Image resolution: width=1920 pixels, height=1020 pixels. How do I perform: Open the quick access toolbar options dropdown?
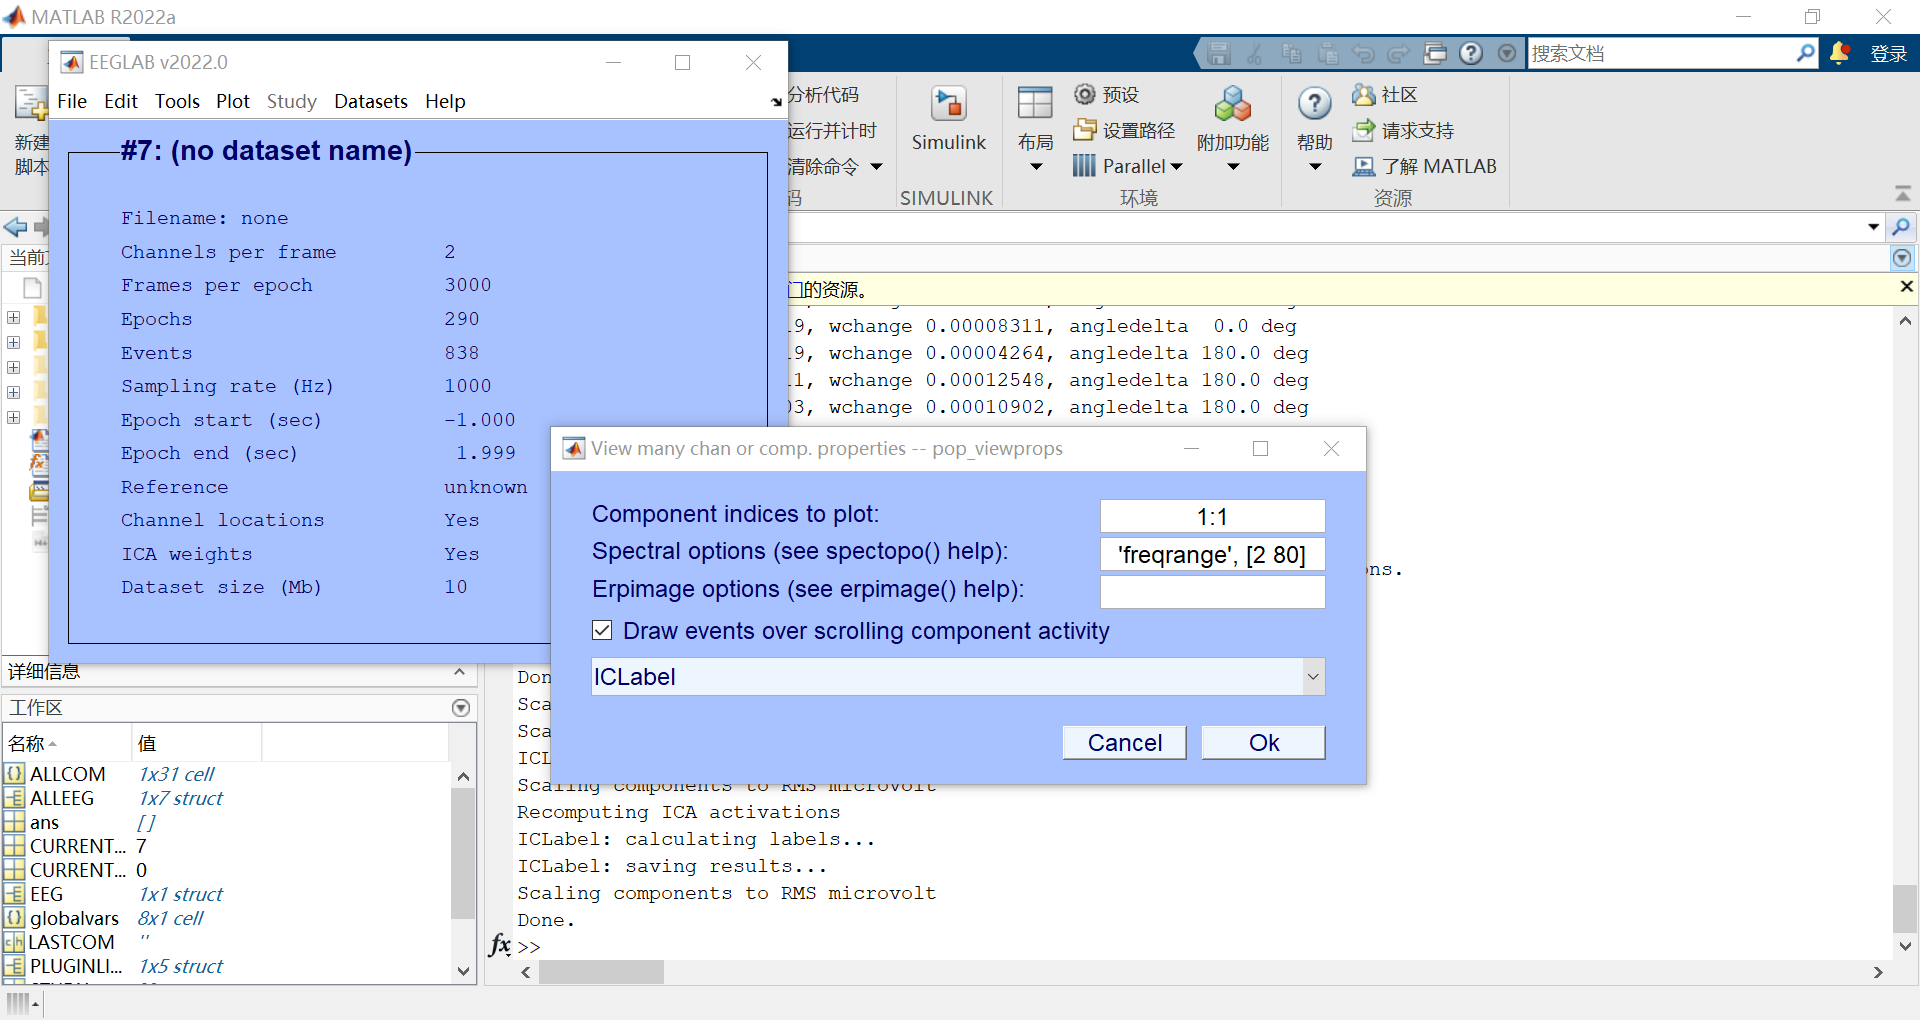(x=1507, y=53)
